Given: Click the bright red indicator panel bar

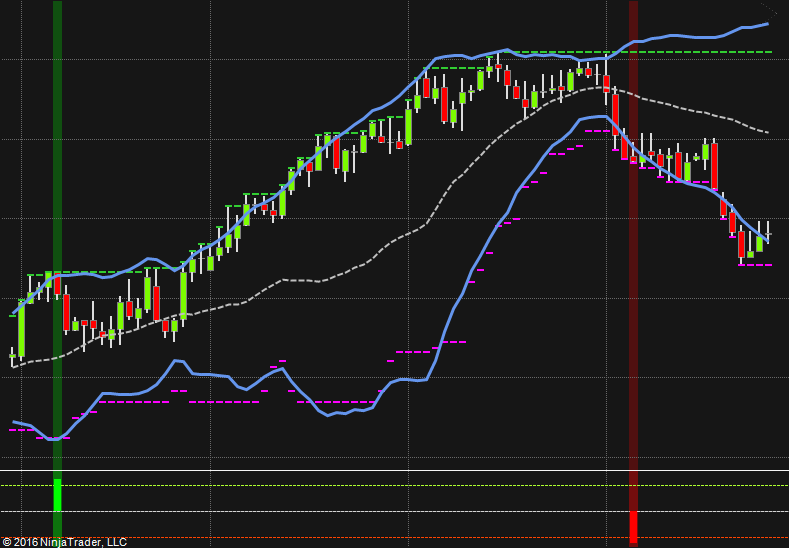Looking at the screenshot, I should [634, 528].
